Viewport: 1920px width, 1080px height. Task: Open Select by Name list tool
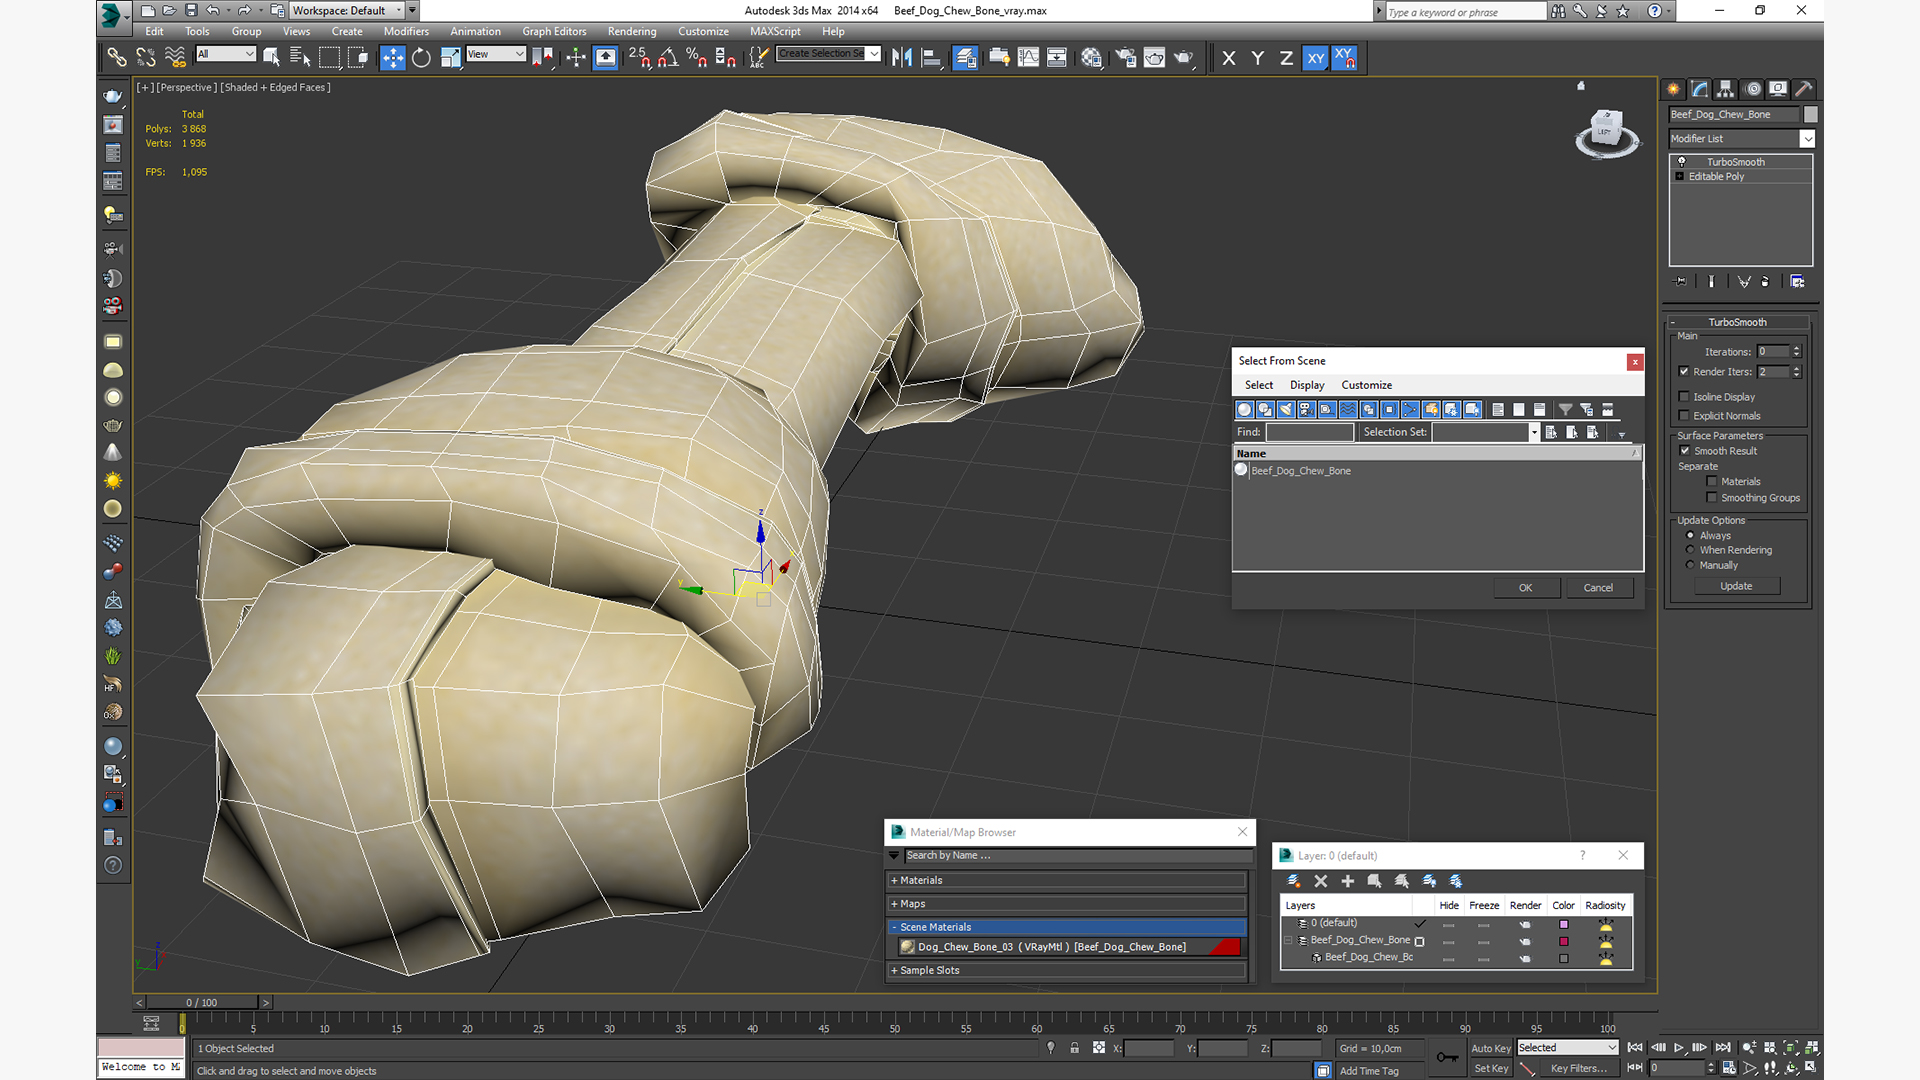[299, 58]
